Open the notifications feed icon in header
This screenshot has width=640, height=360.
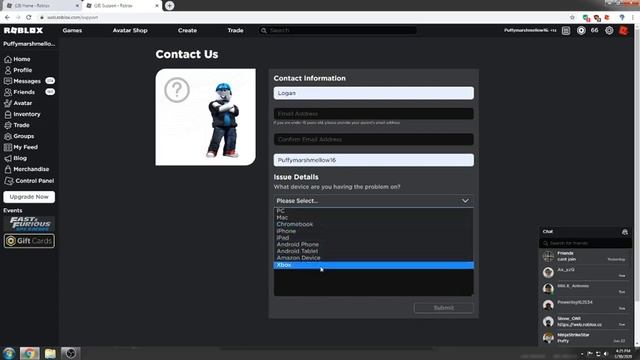pos(566,31)
